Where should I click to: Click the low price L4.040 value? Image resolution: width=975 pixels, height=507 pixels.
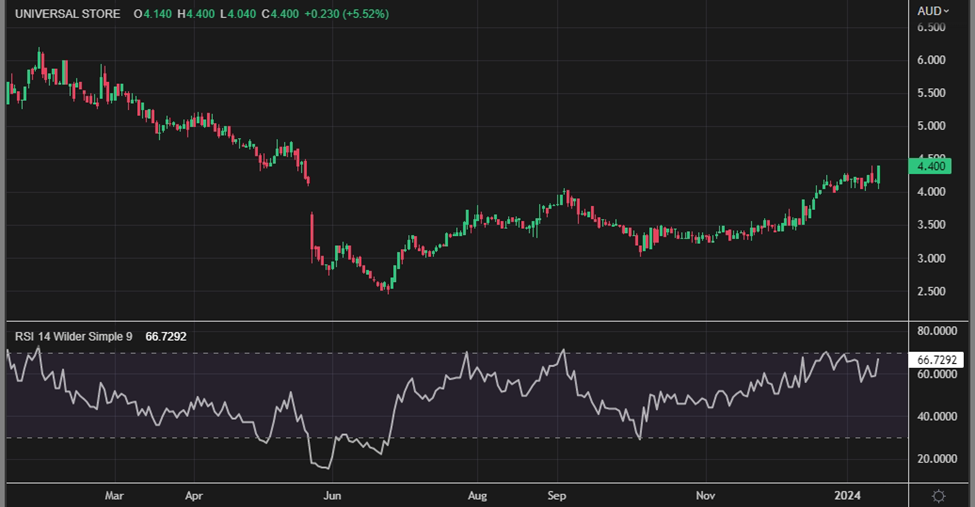[238, 14]
